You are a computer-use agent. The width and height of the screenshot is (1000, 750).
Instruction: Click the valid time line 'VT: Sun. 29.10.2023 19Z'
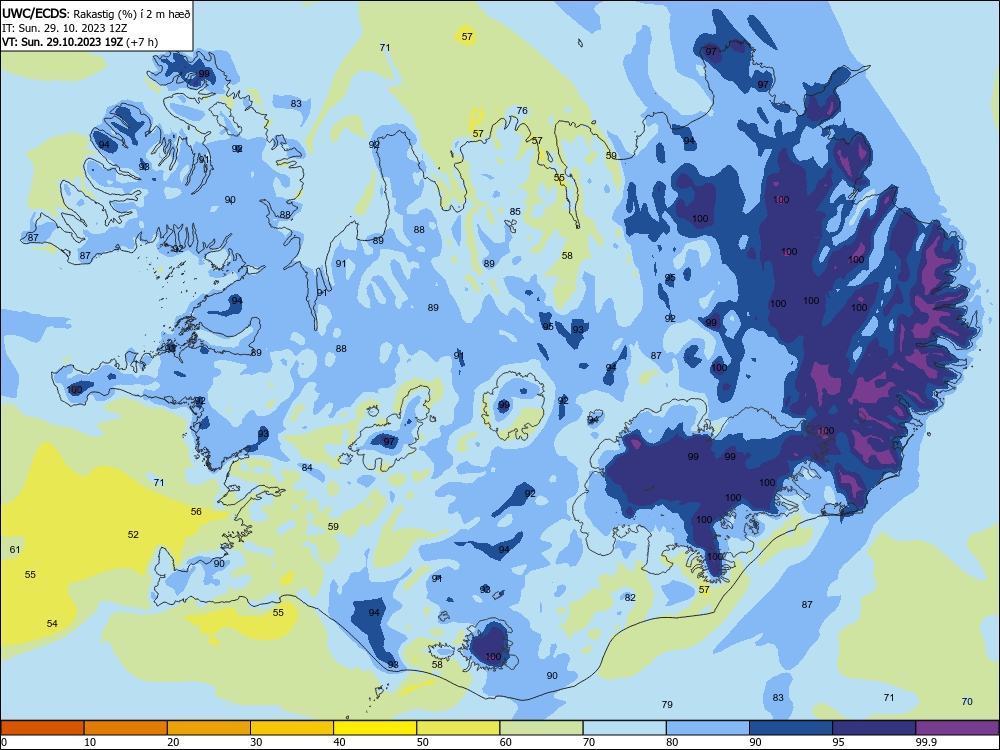pyautogui.click(x=63, y=42)
